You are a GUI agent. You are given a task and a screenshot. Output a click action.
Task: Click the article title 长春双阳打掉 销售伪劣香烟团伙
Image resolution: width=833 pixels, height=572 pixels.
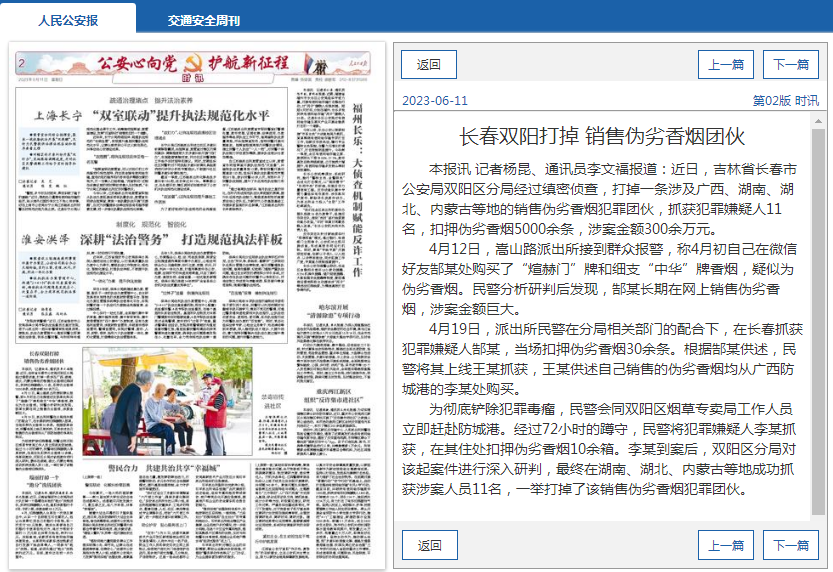pyautogui.click(x=602, y=136)
